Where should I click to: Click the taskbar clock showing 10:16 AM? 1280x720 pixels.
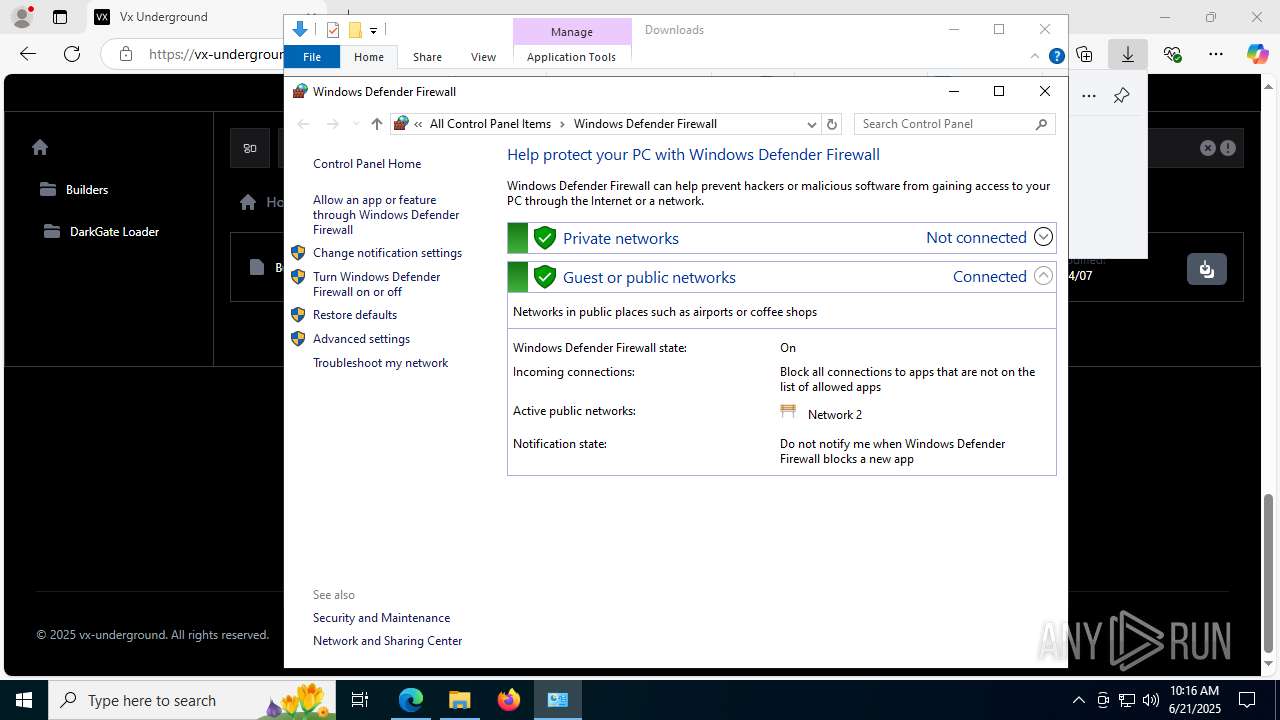[x=1194, y=700]
